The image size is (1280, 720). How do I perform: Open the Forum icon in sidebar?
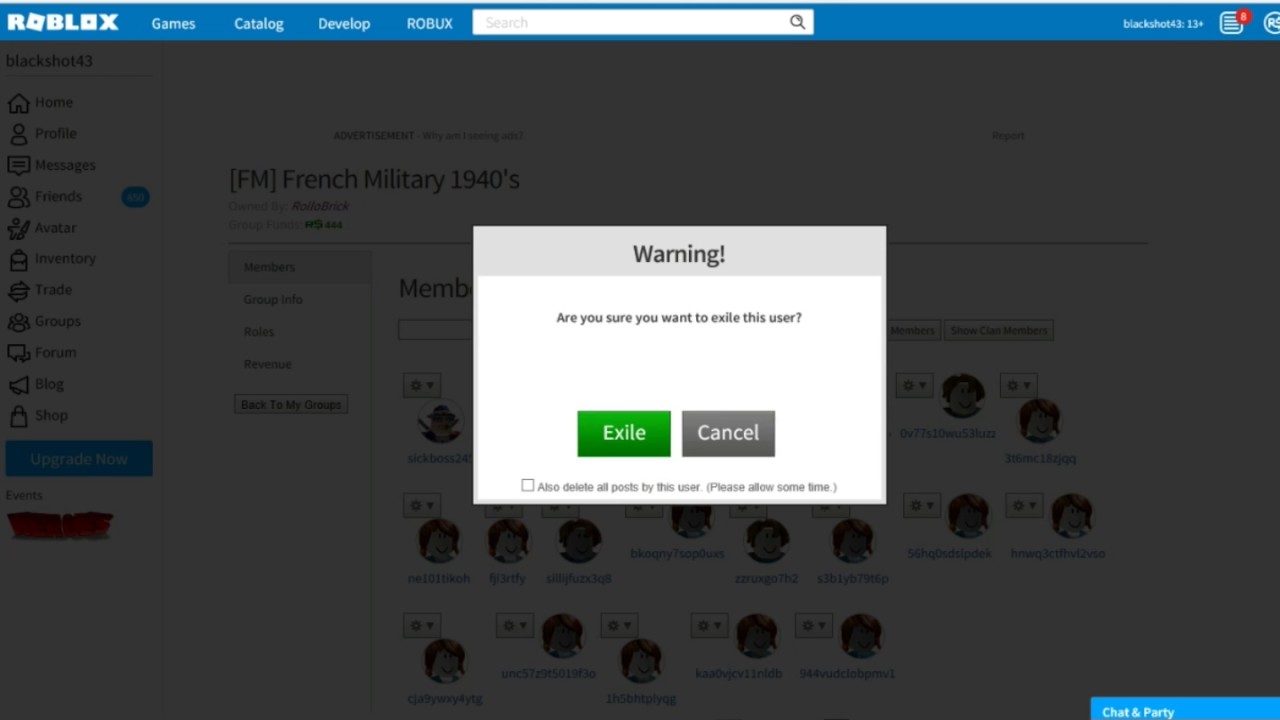point(18,353)
